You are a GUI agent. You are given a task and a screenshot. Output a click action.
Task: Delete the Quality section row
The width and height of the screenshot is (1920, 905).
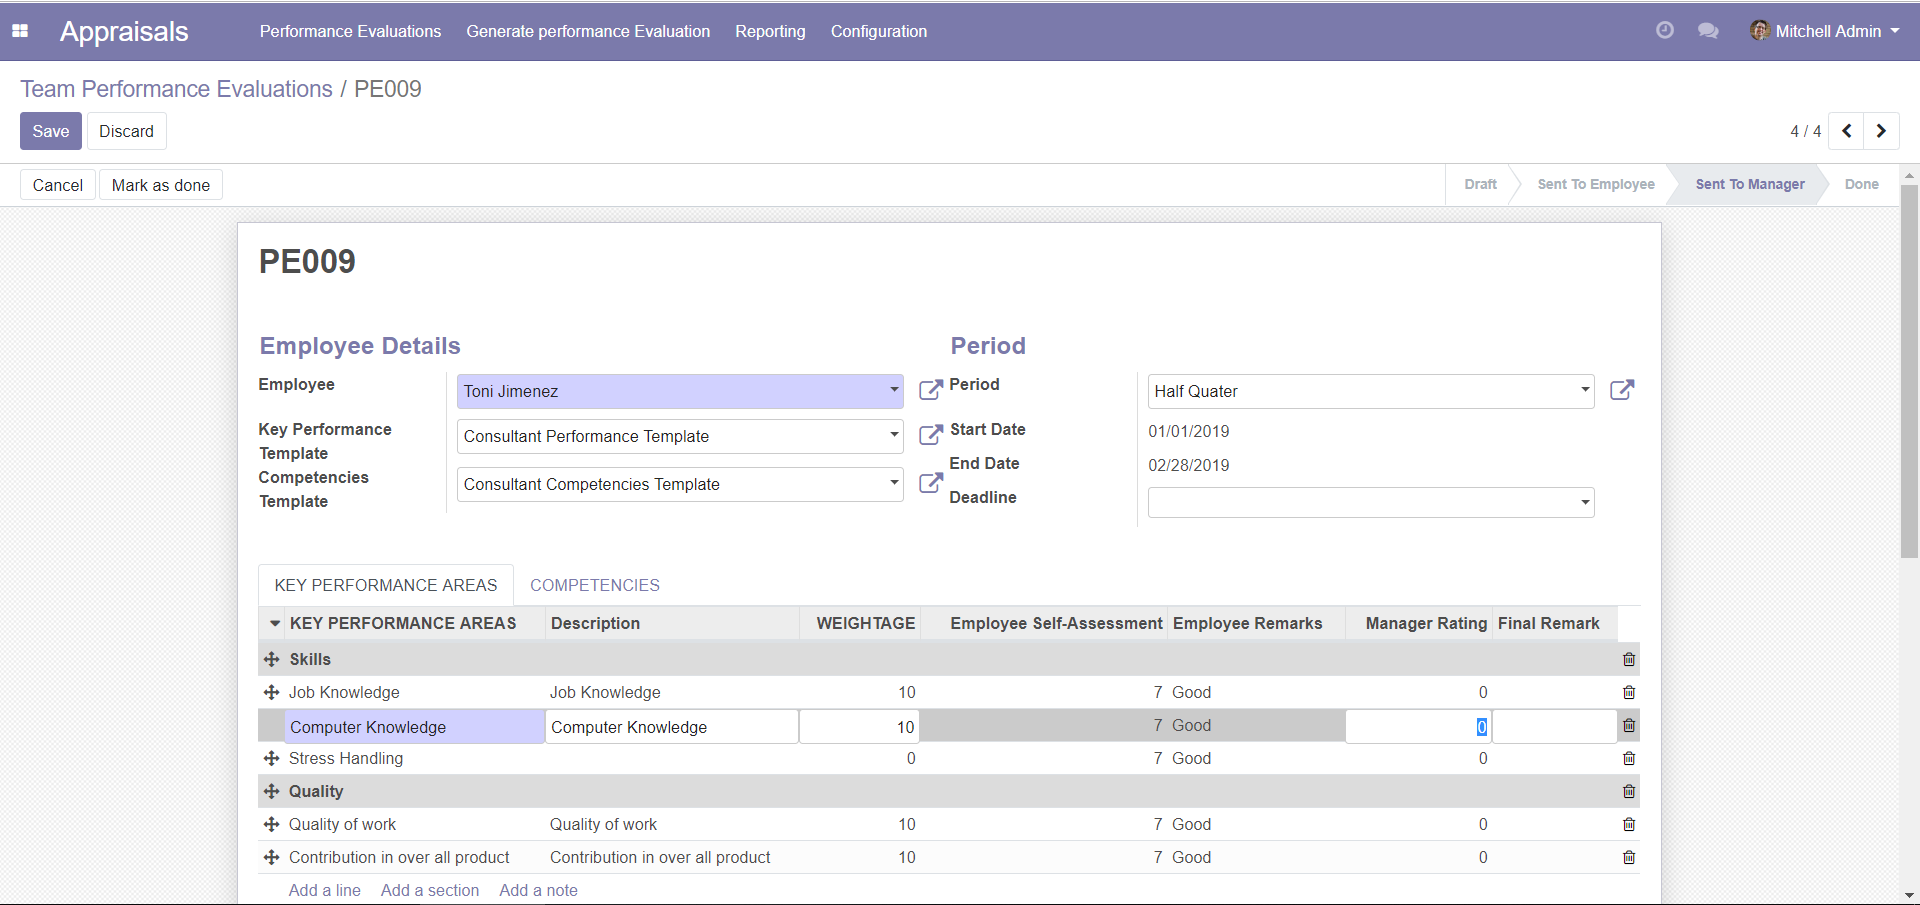click(x=1629, y=792)
